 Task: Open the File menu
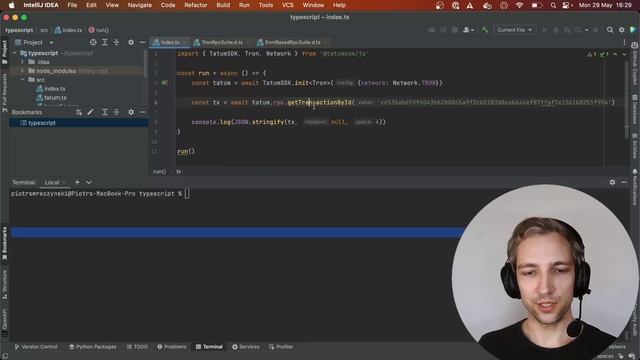pyautogui.click(x=72, y=5)
